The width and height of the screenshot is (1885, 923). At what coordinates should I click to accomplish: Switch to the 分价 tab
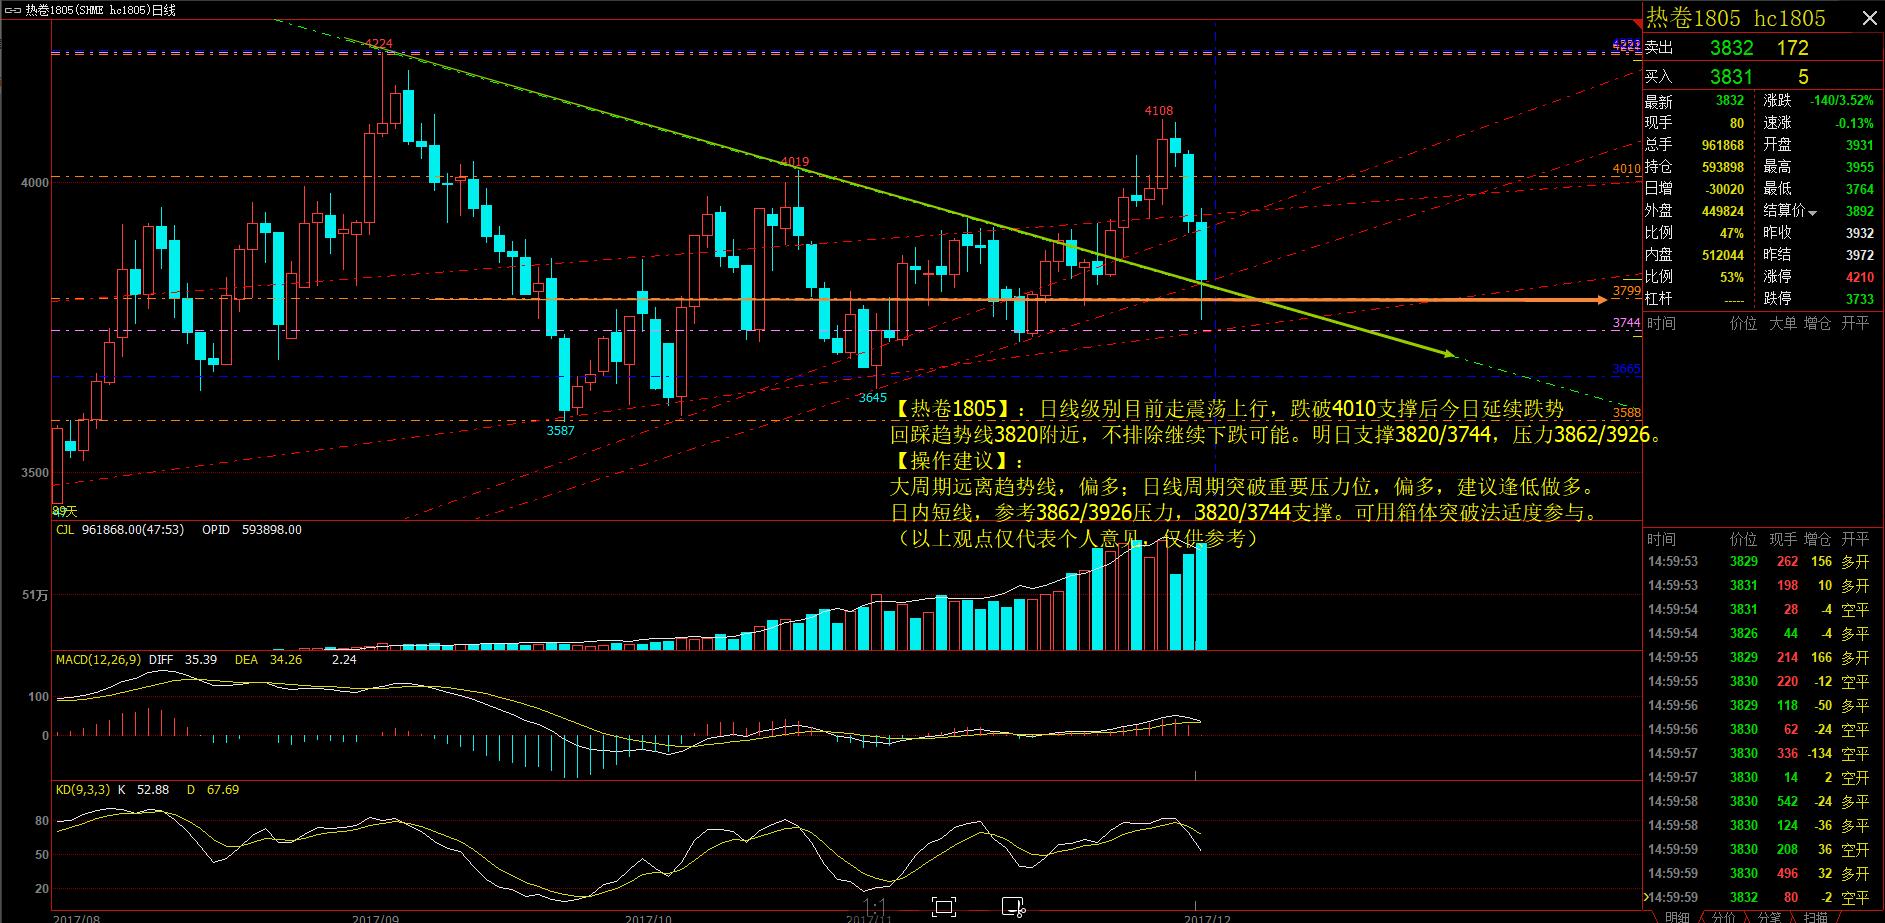[x=1723, y=917]
